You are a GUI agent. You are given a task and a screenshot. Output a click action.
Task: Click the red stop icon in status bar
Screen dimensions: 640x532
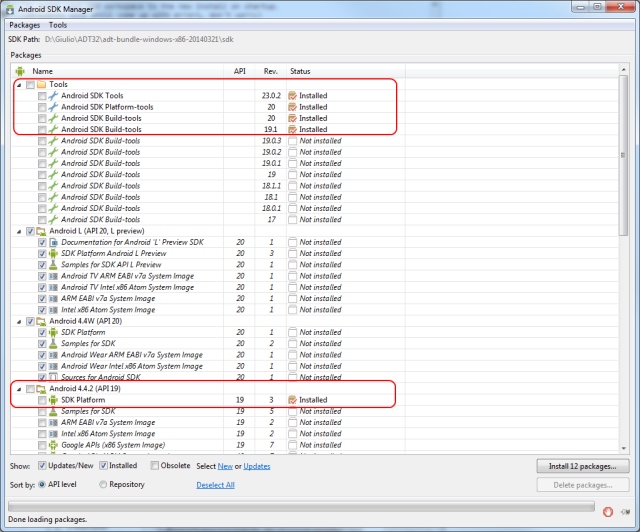tap(608, 512)
